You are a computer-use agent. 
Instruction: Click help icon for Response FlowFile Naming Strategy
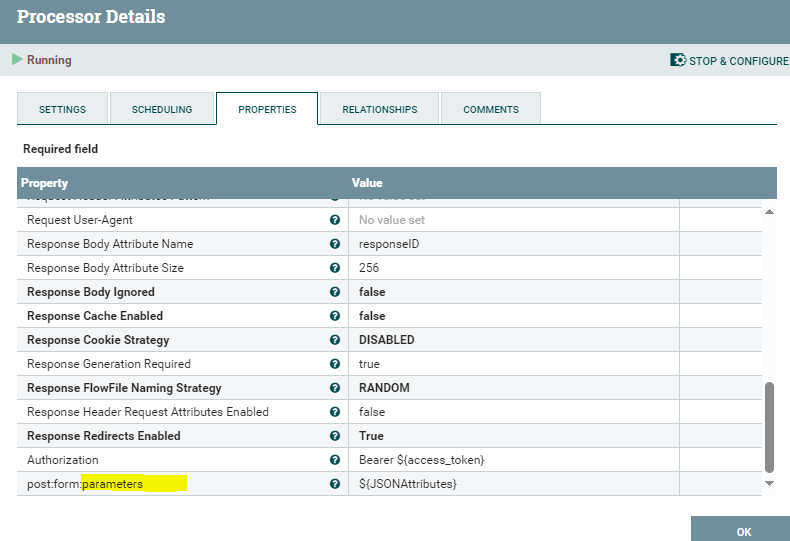(x=335, y=388)
